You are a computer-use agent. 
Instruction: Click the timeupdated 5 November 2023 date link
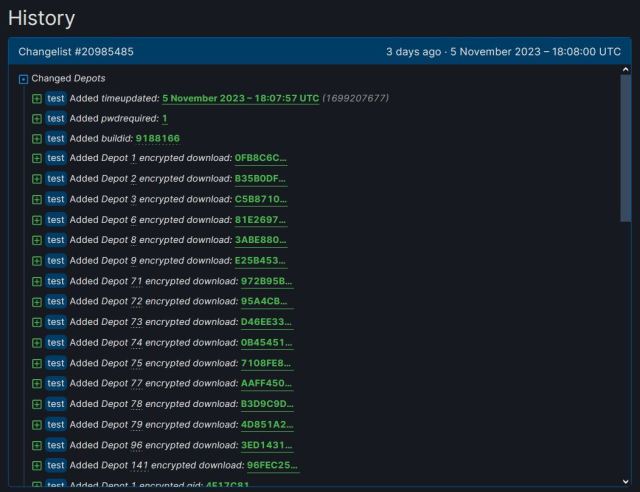click(x=240, y=98)
